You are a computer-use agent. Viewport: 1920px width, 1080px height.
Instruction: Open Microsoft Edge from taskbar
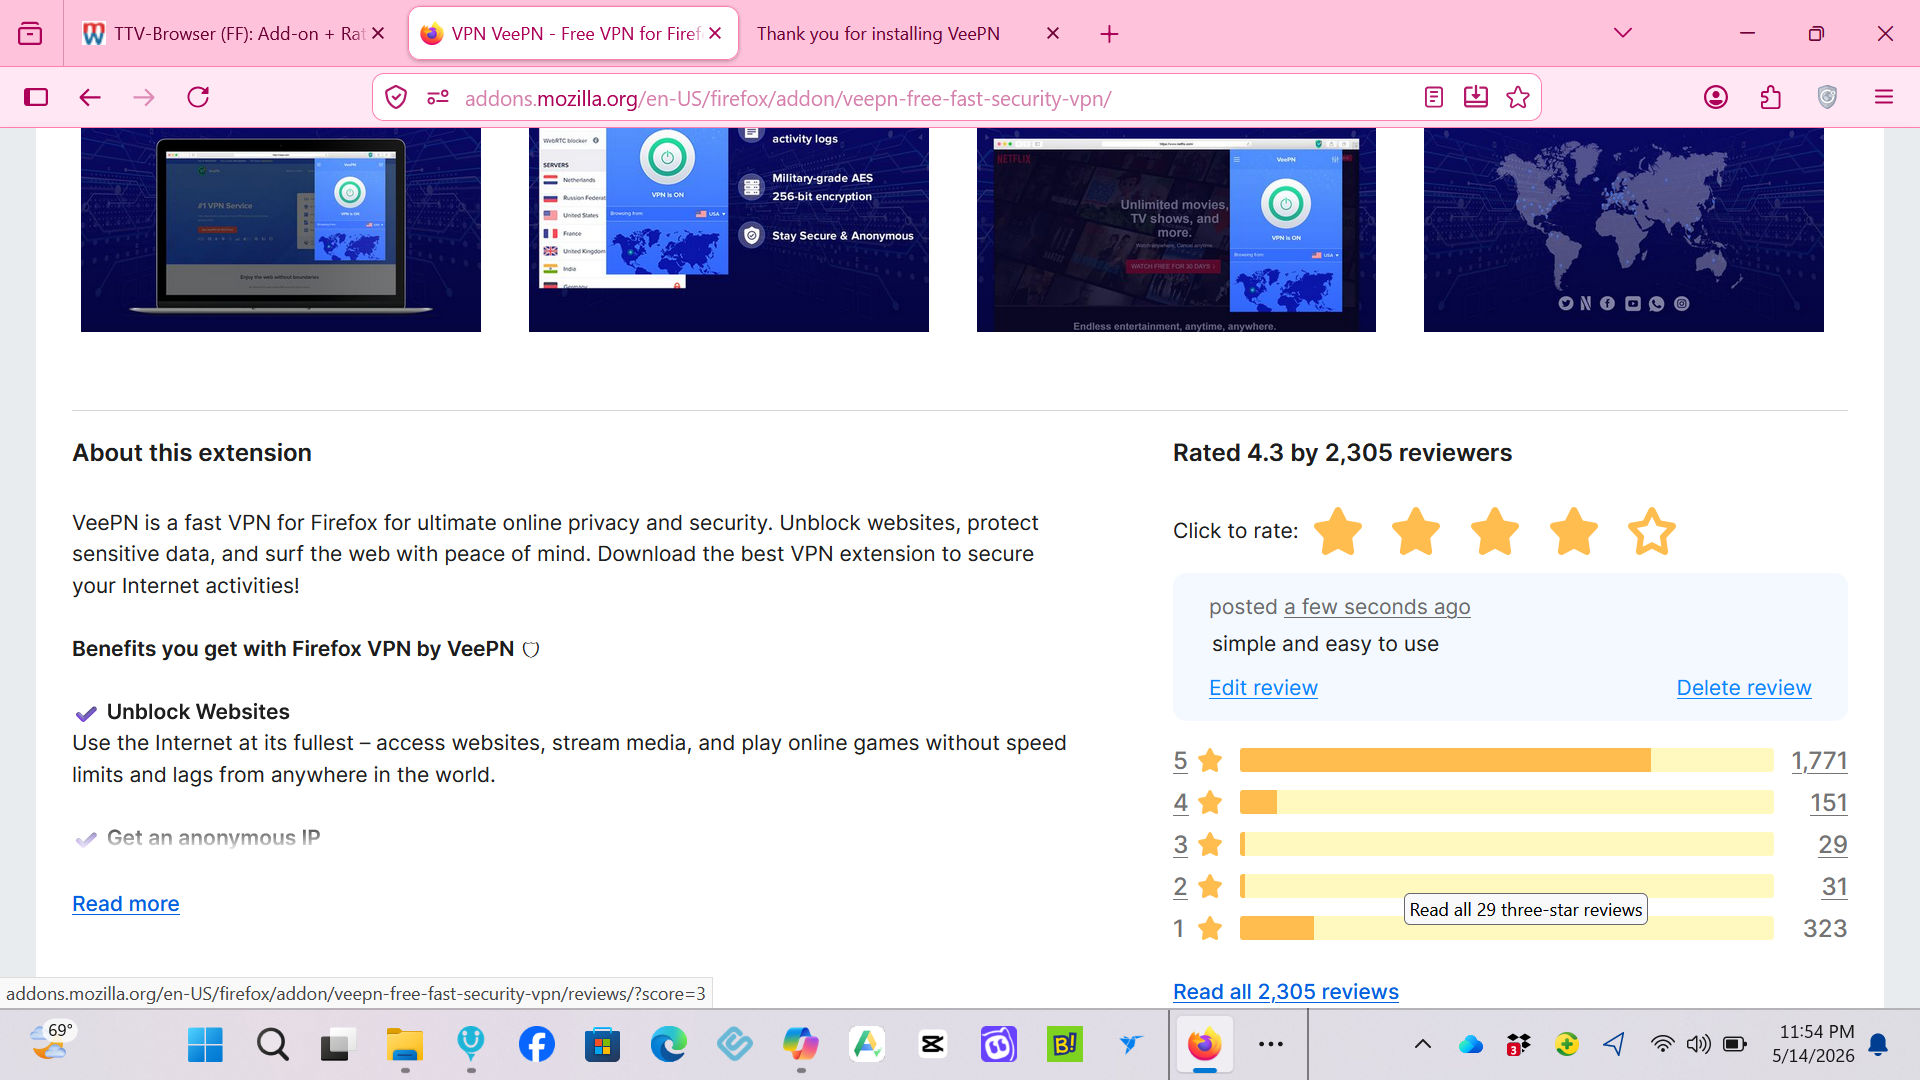669,1045
